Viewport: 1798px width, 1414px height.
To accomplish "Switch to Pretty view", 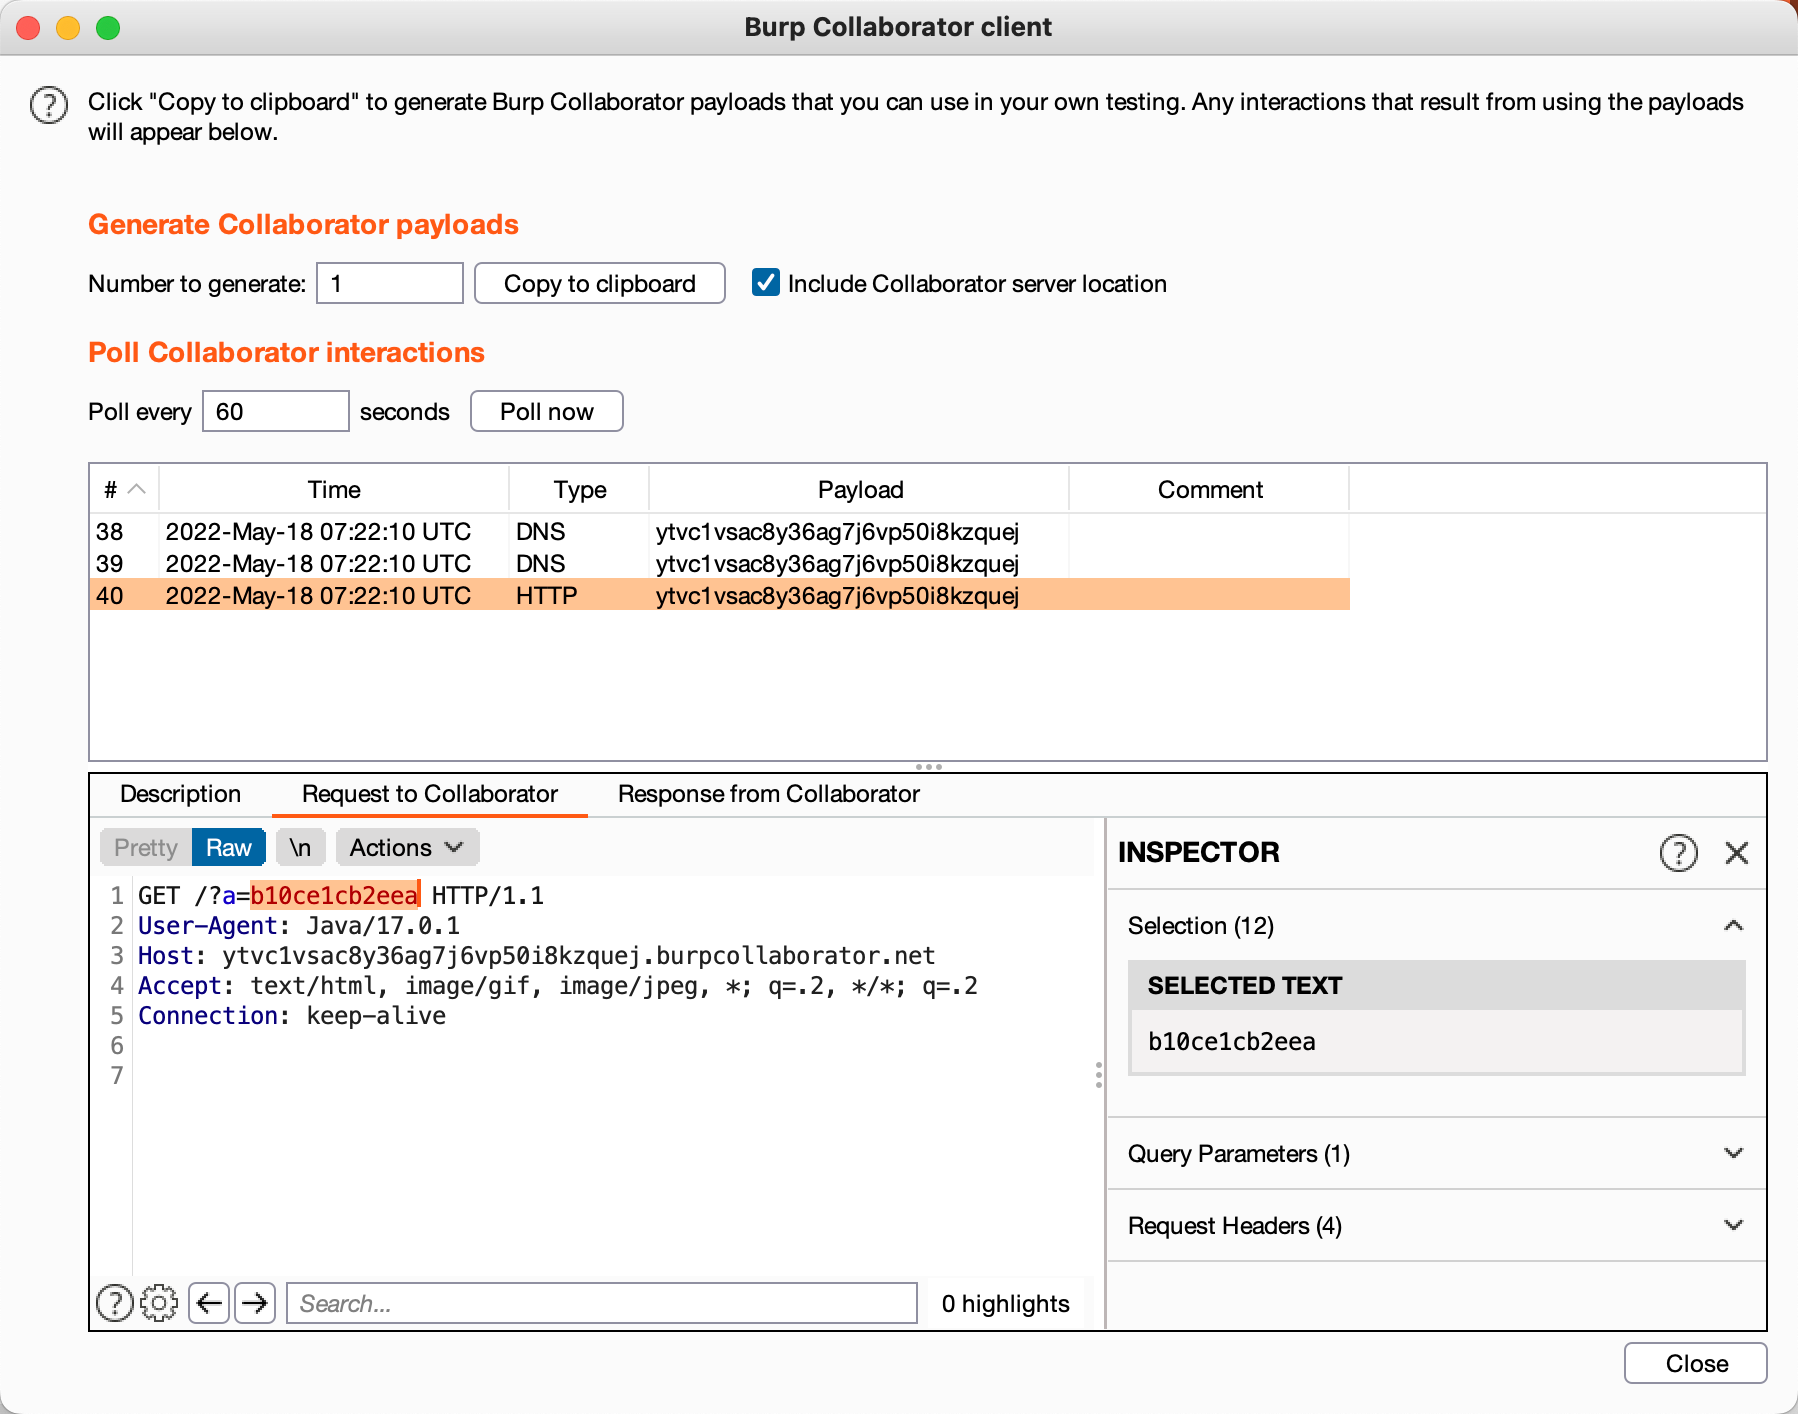I will tap(146, 848).
